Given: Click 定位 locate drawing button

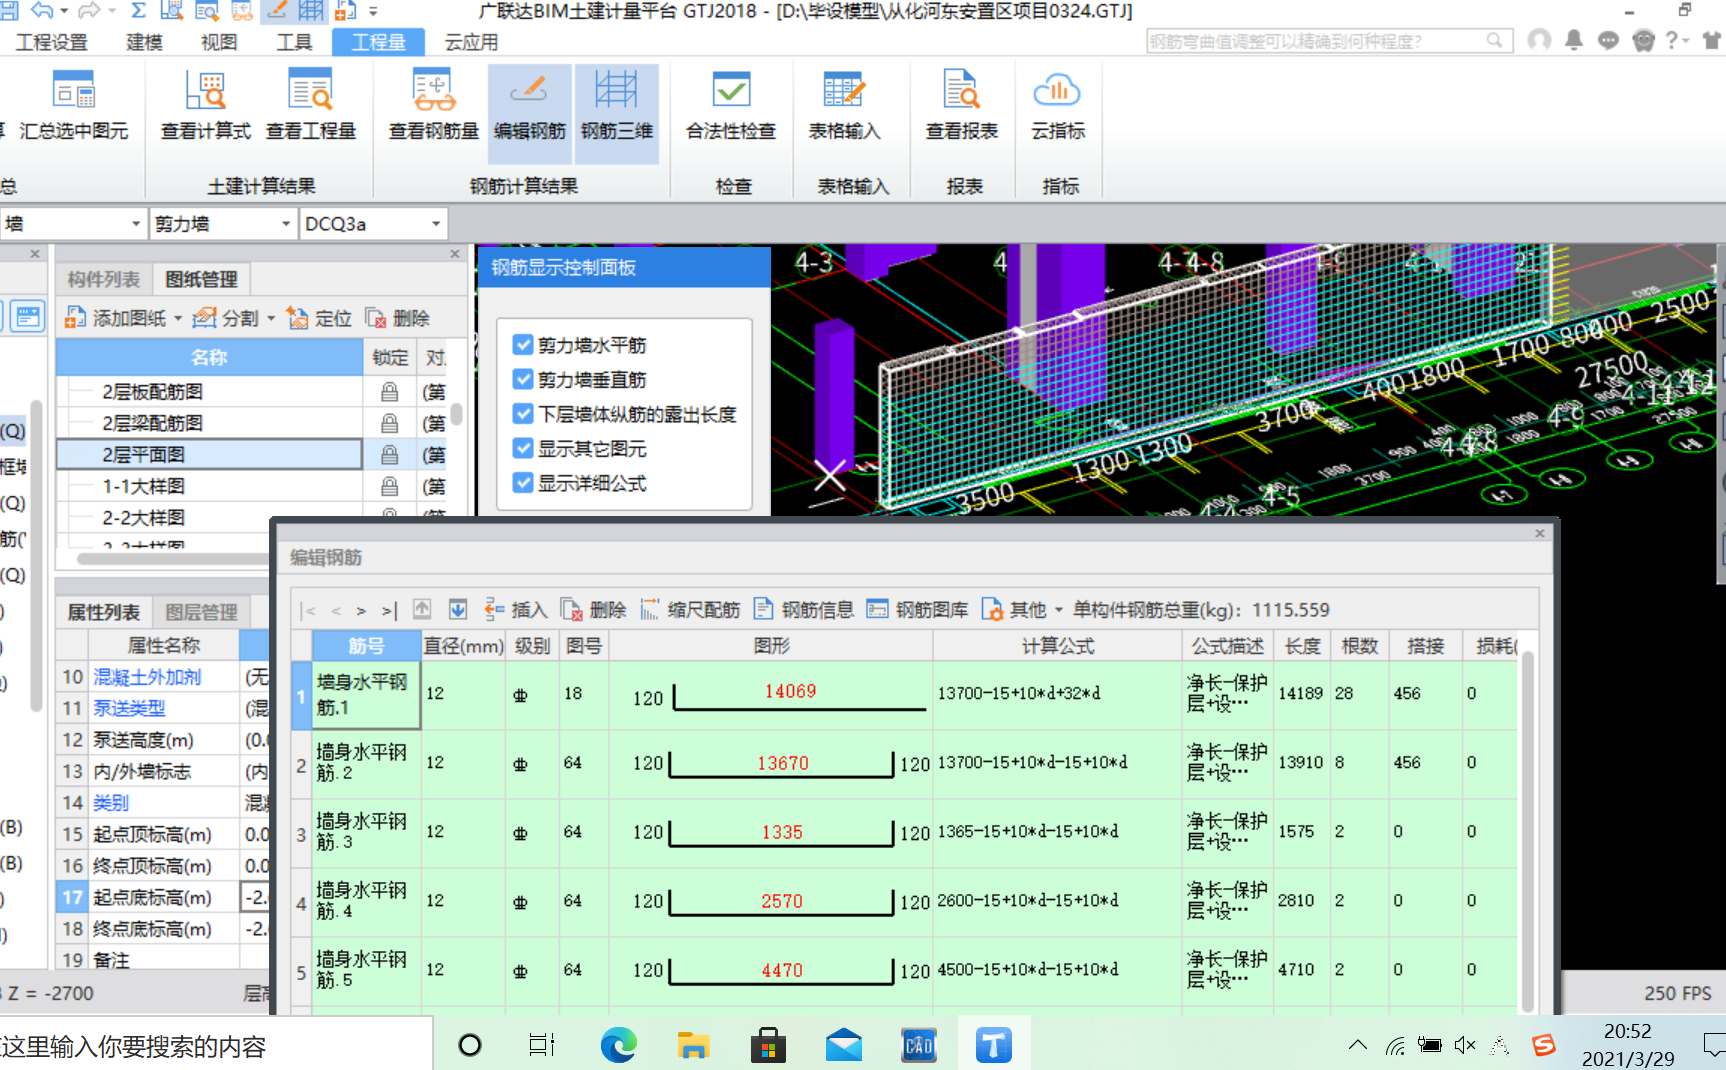Looking at the screenshot, I should 319,318.
